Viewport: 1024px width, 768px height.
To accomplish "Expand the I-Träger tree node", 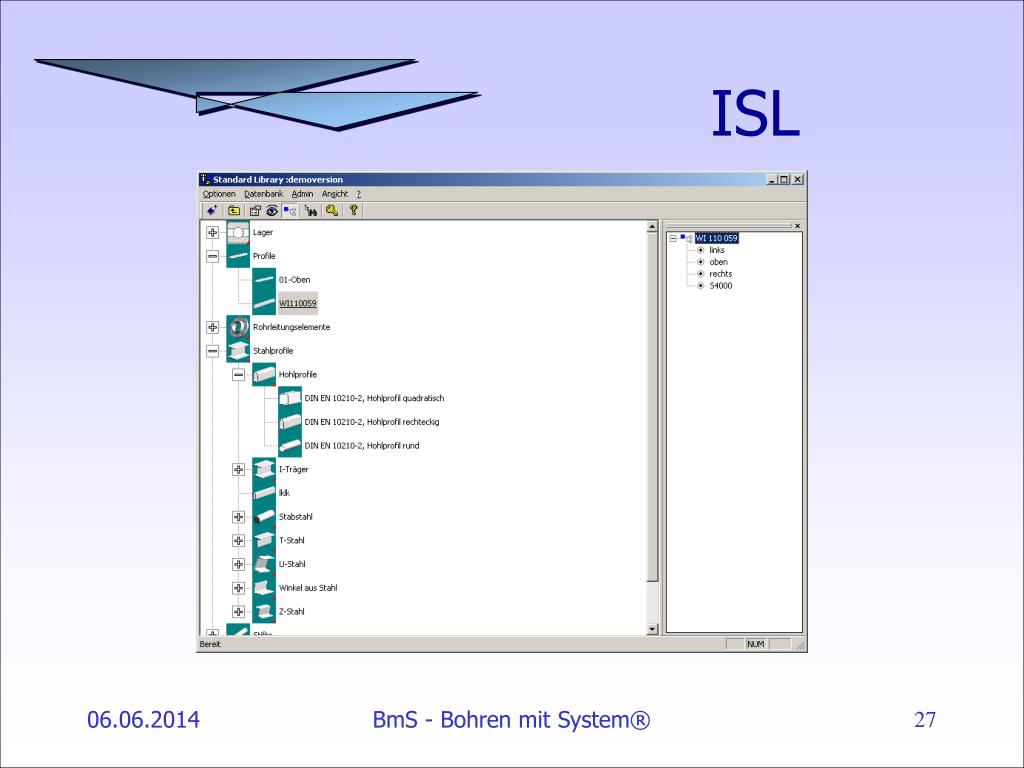I will [238, 470].
